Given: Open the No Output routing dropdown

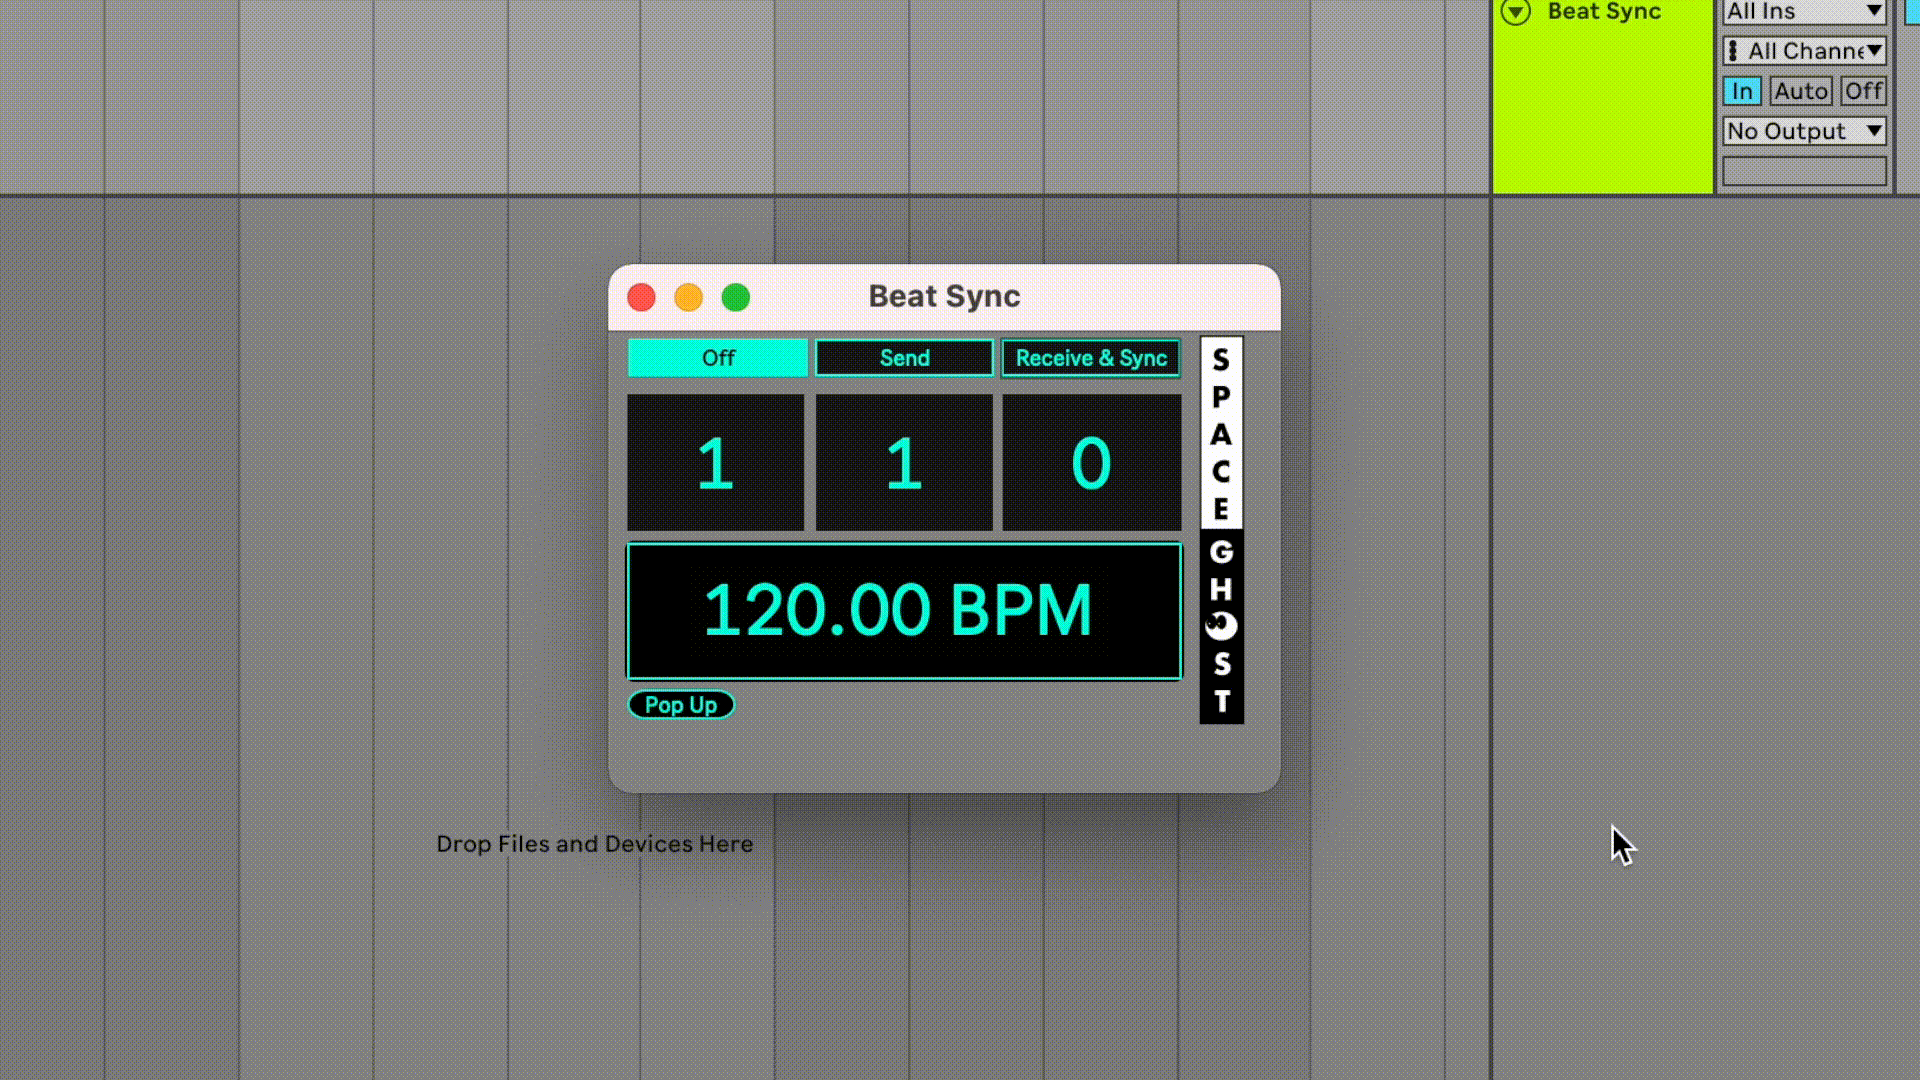Looking at the screenshot, I should [x=1804, y=131].
